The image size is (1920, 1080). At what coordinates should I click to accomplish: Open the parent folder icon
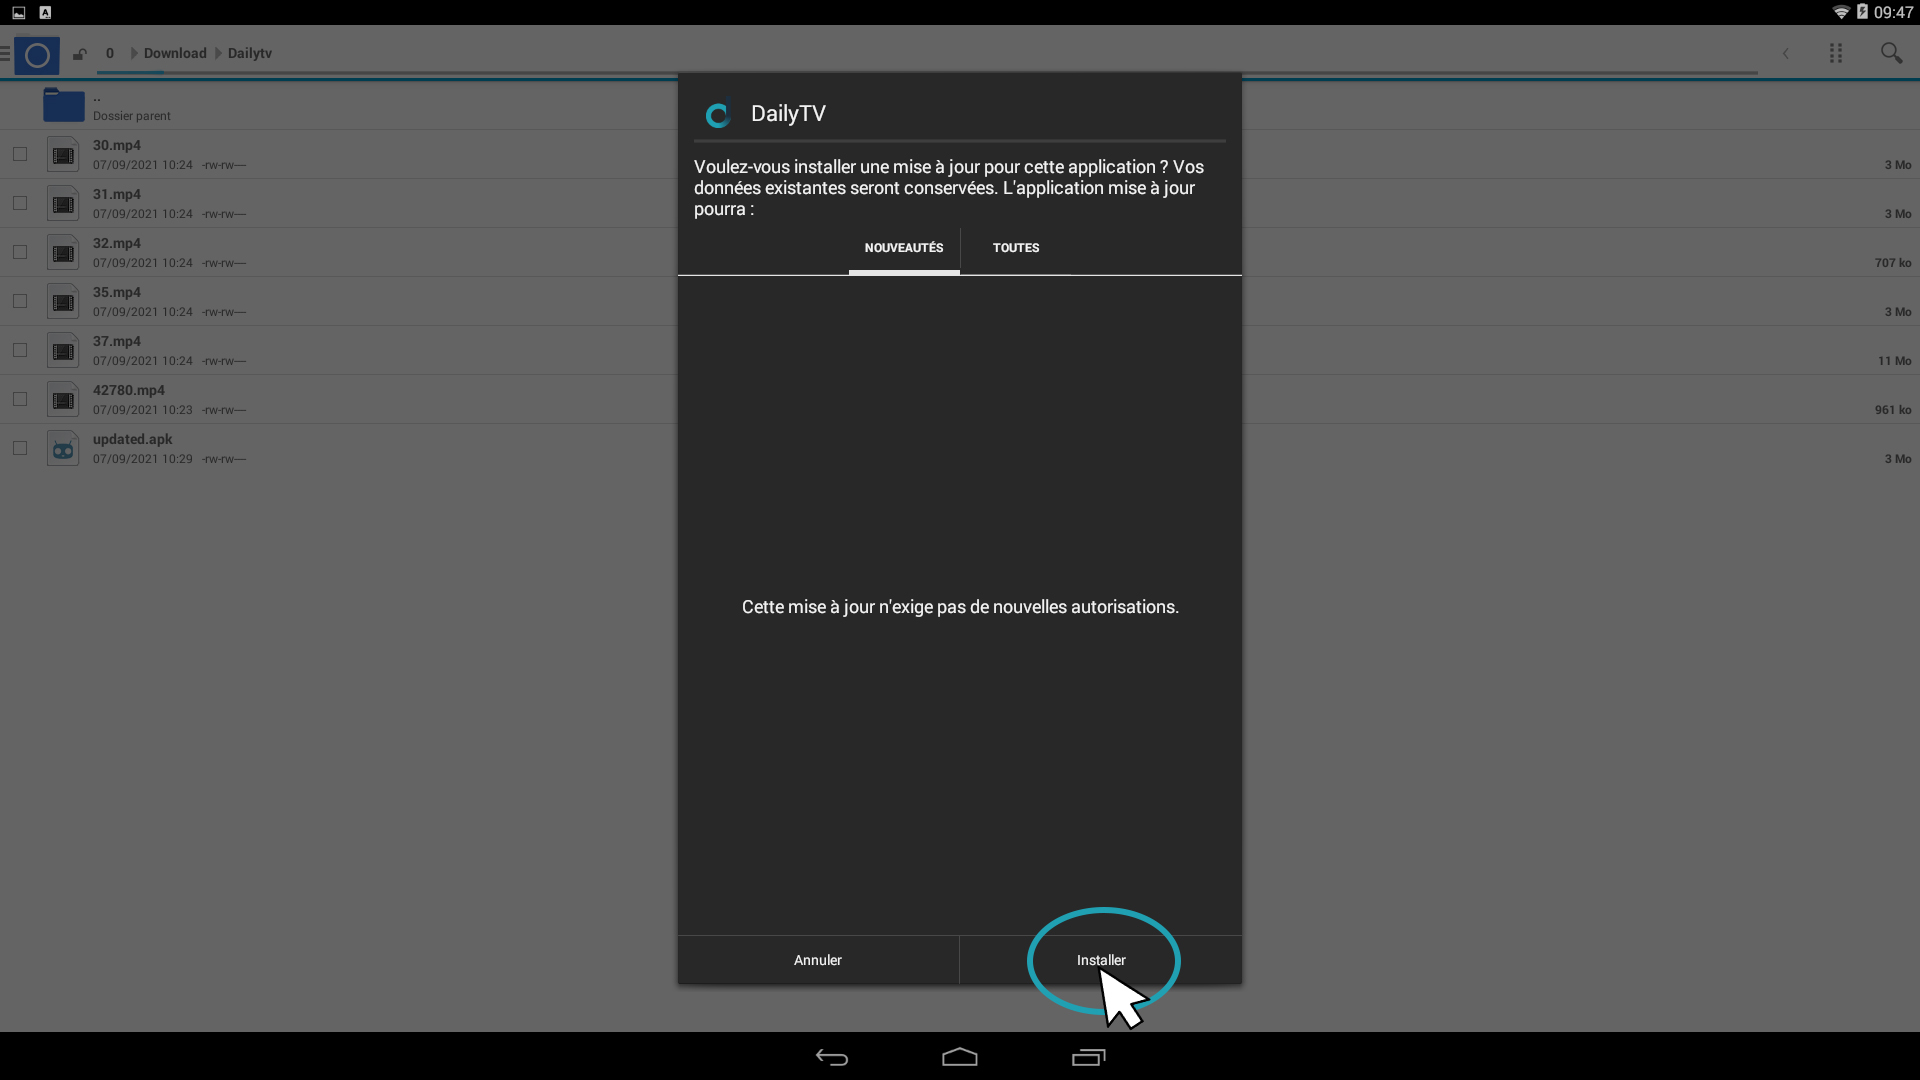(63, 105)
